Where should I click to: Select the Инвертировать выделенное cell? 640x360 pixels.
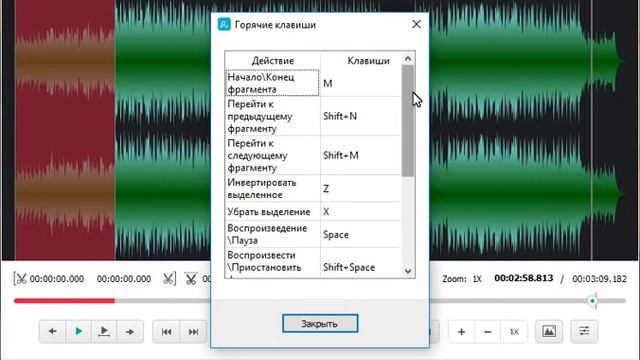click(x=272, y=189)
